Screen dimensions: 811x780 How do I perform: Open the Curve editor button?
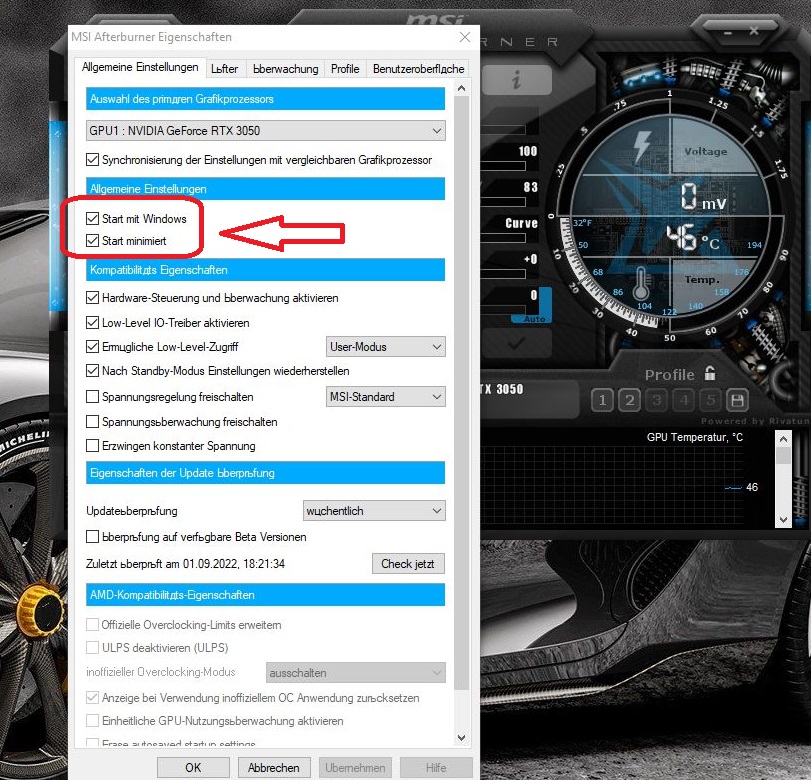(521, 223)
